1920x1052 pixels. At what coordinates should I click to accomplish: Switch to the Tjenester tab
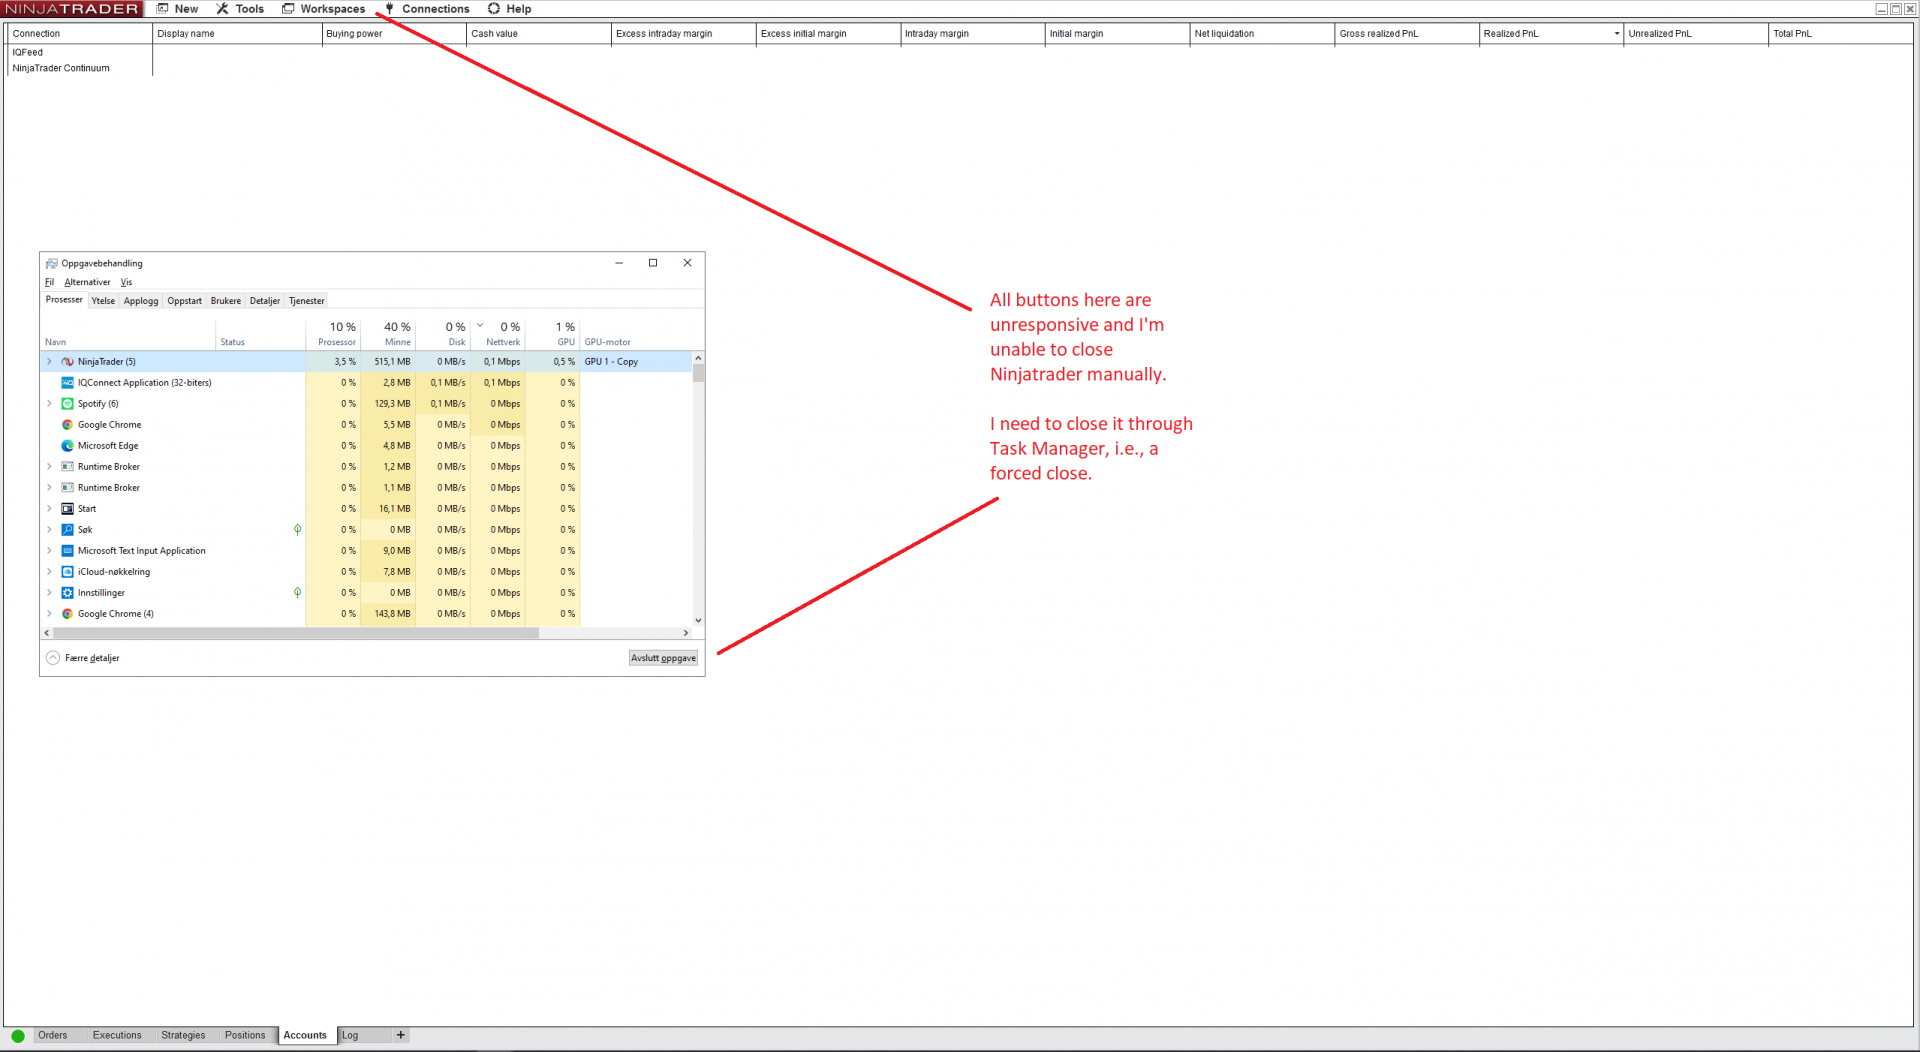tap(307, 301)
